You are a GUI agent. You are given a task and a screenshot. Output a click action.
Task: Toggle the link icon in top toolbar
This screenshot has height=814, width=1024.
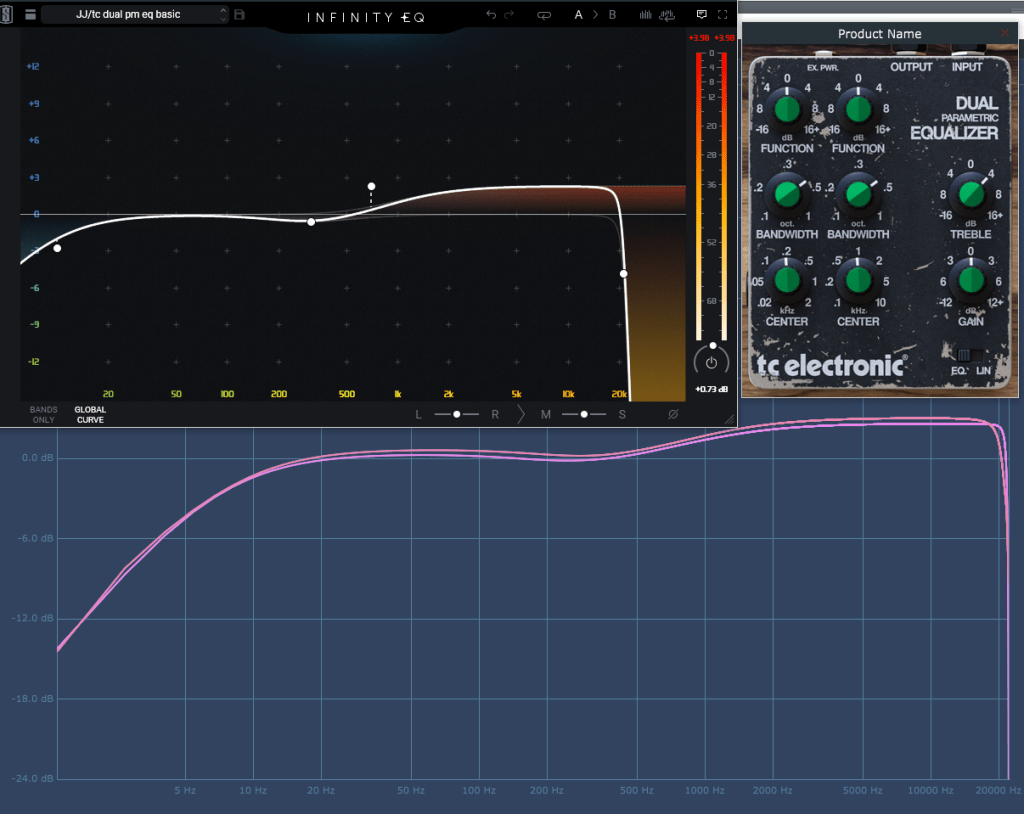(x=544, y=15)
